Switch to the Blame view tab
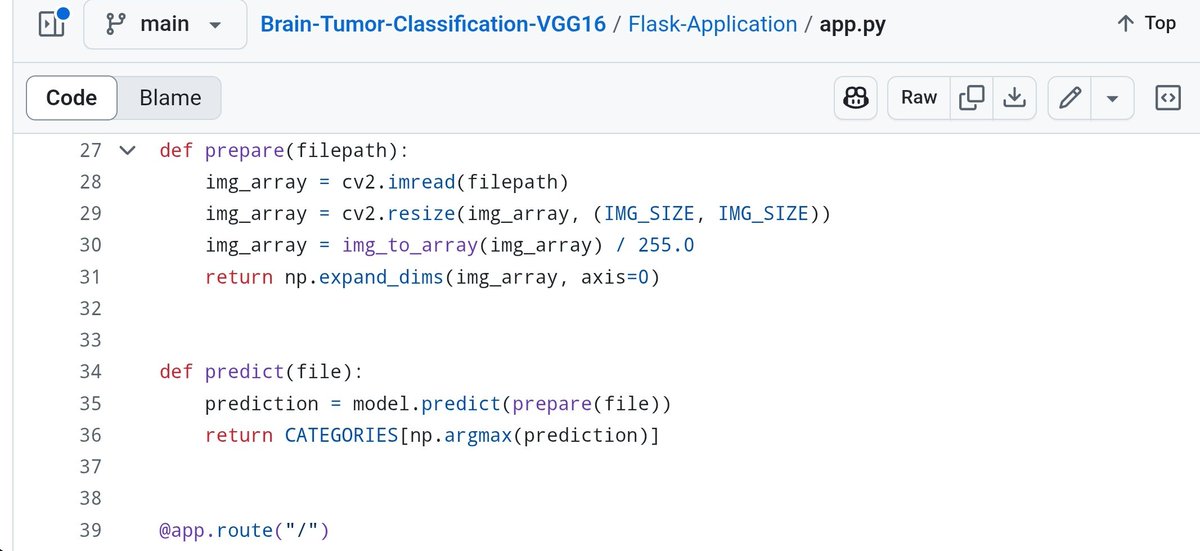This screenshot has width=1200, height=551. pyautogui.click(x=170, y=98)
